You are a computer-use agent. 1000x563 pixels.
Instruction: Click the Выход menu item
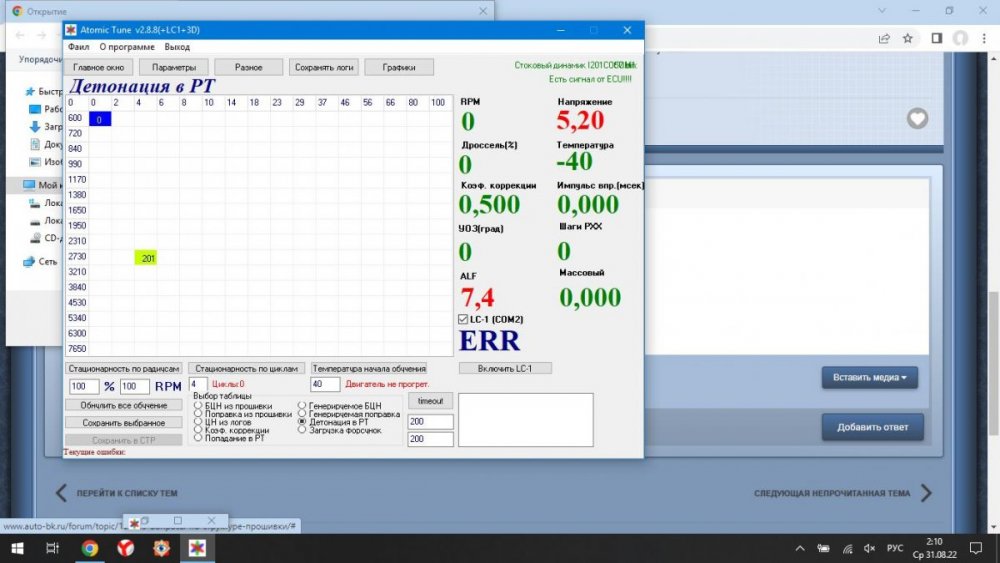click(177, 47)
